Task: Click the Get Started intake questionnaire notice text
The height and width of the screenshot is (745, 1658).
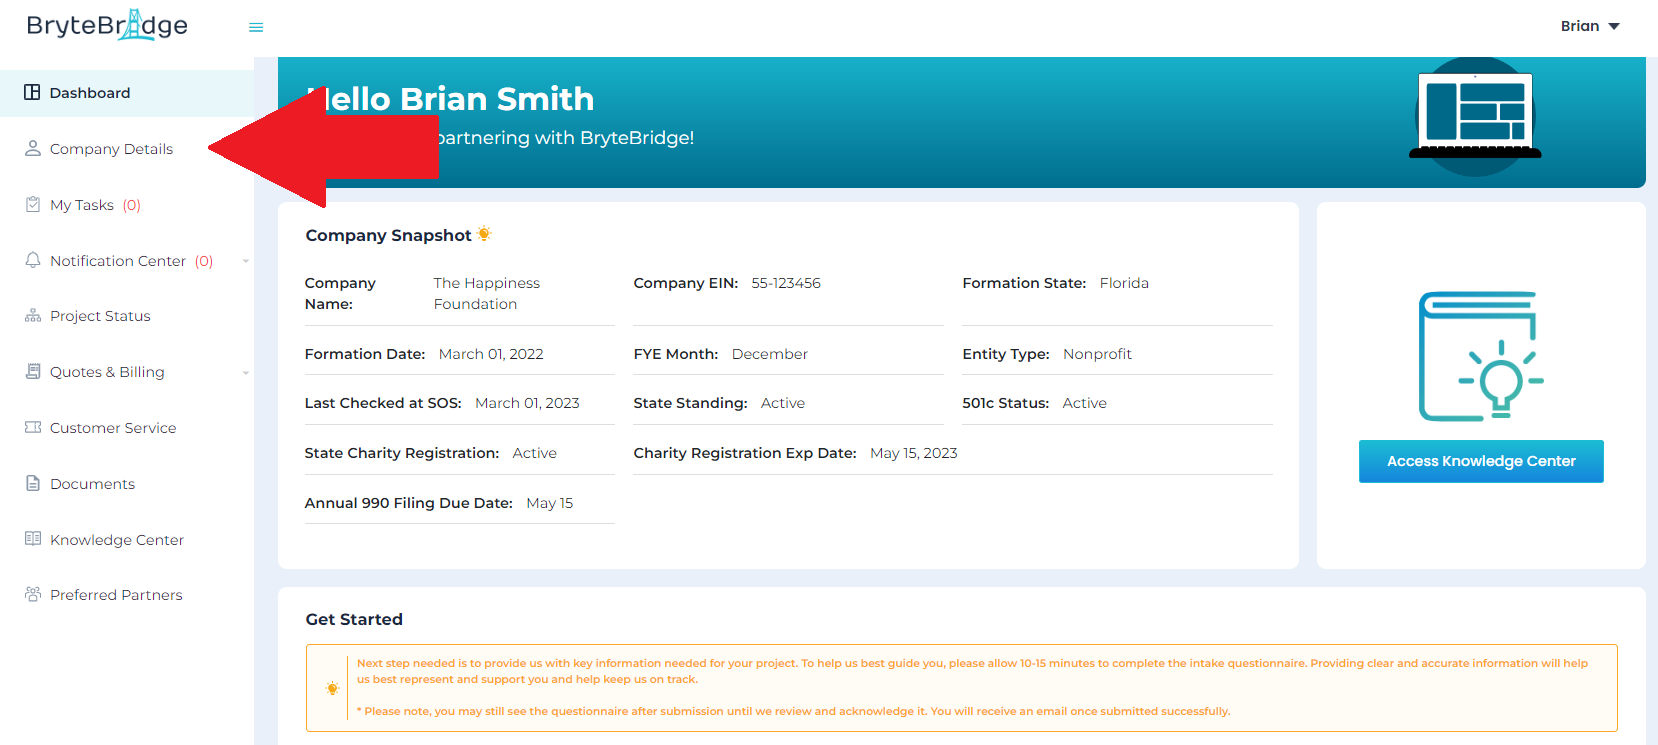Action: click(x=972, y=671)
